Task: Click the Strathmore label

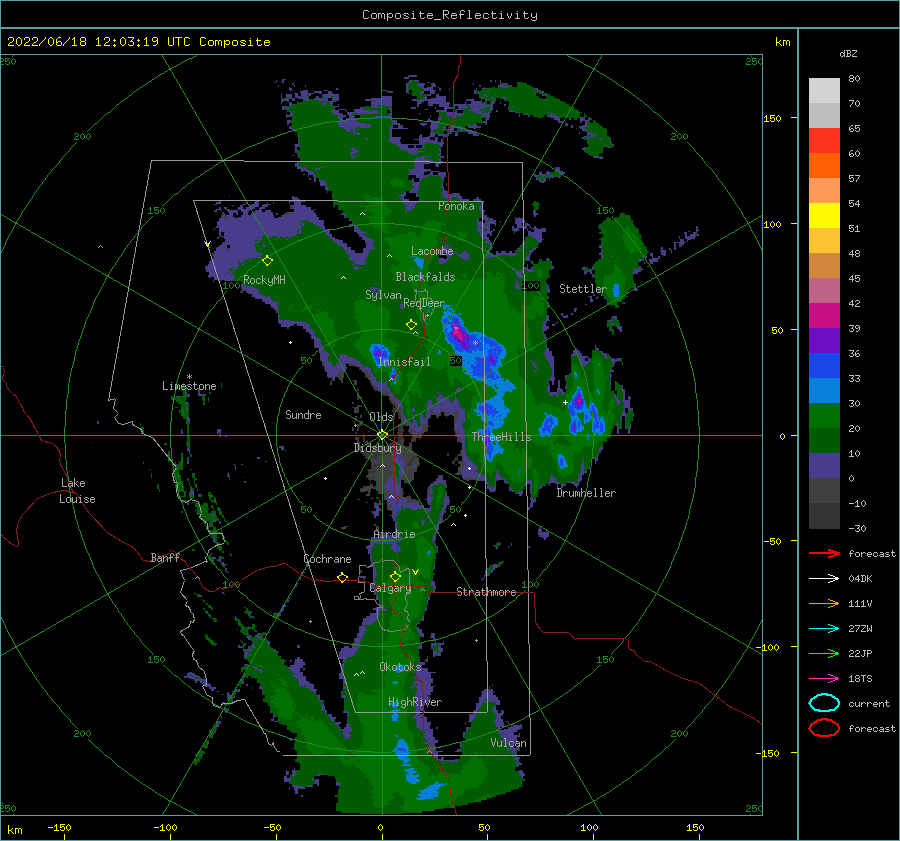Action: pyautogui.click(x=486, y=592)
